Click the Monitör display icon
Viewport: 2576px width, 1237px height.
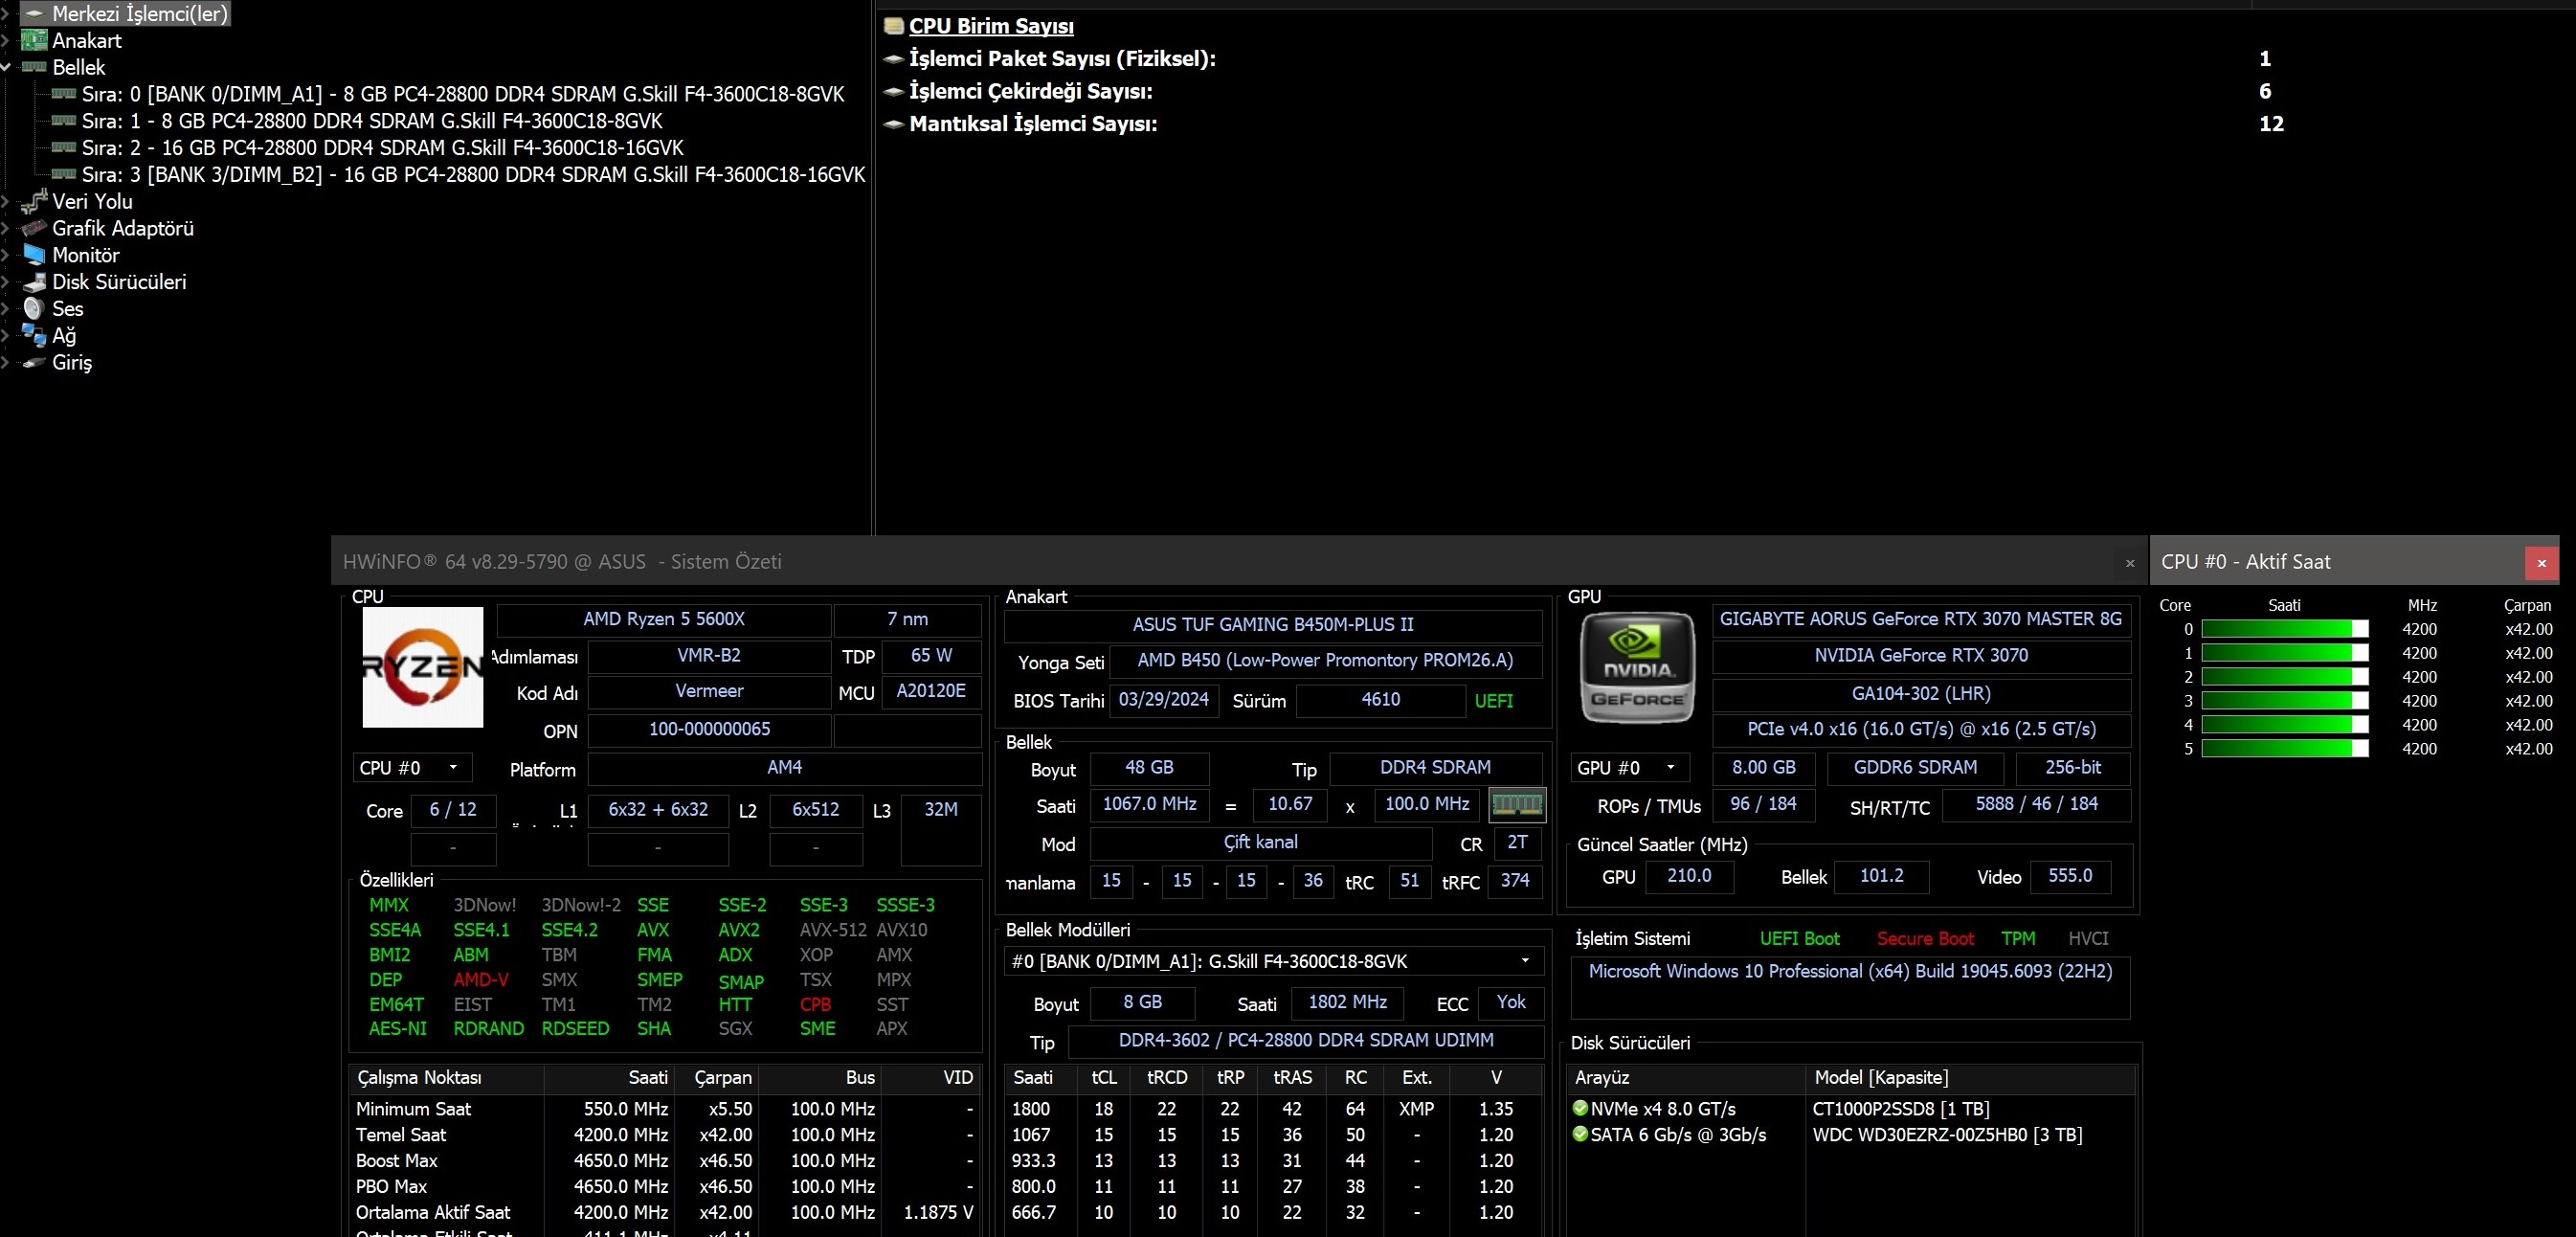[35, 255]
